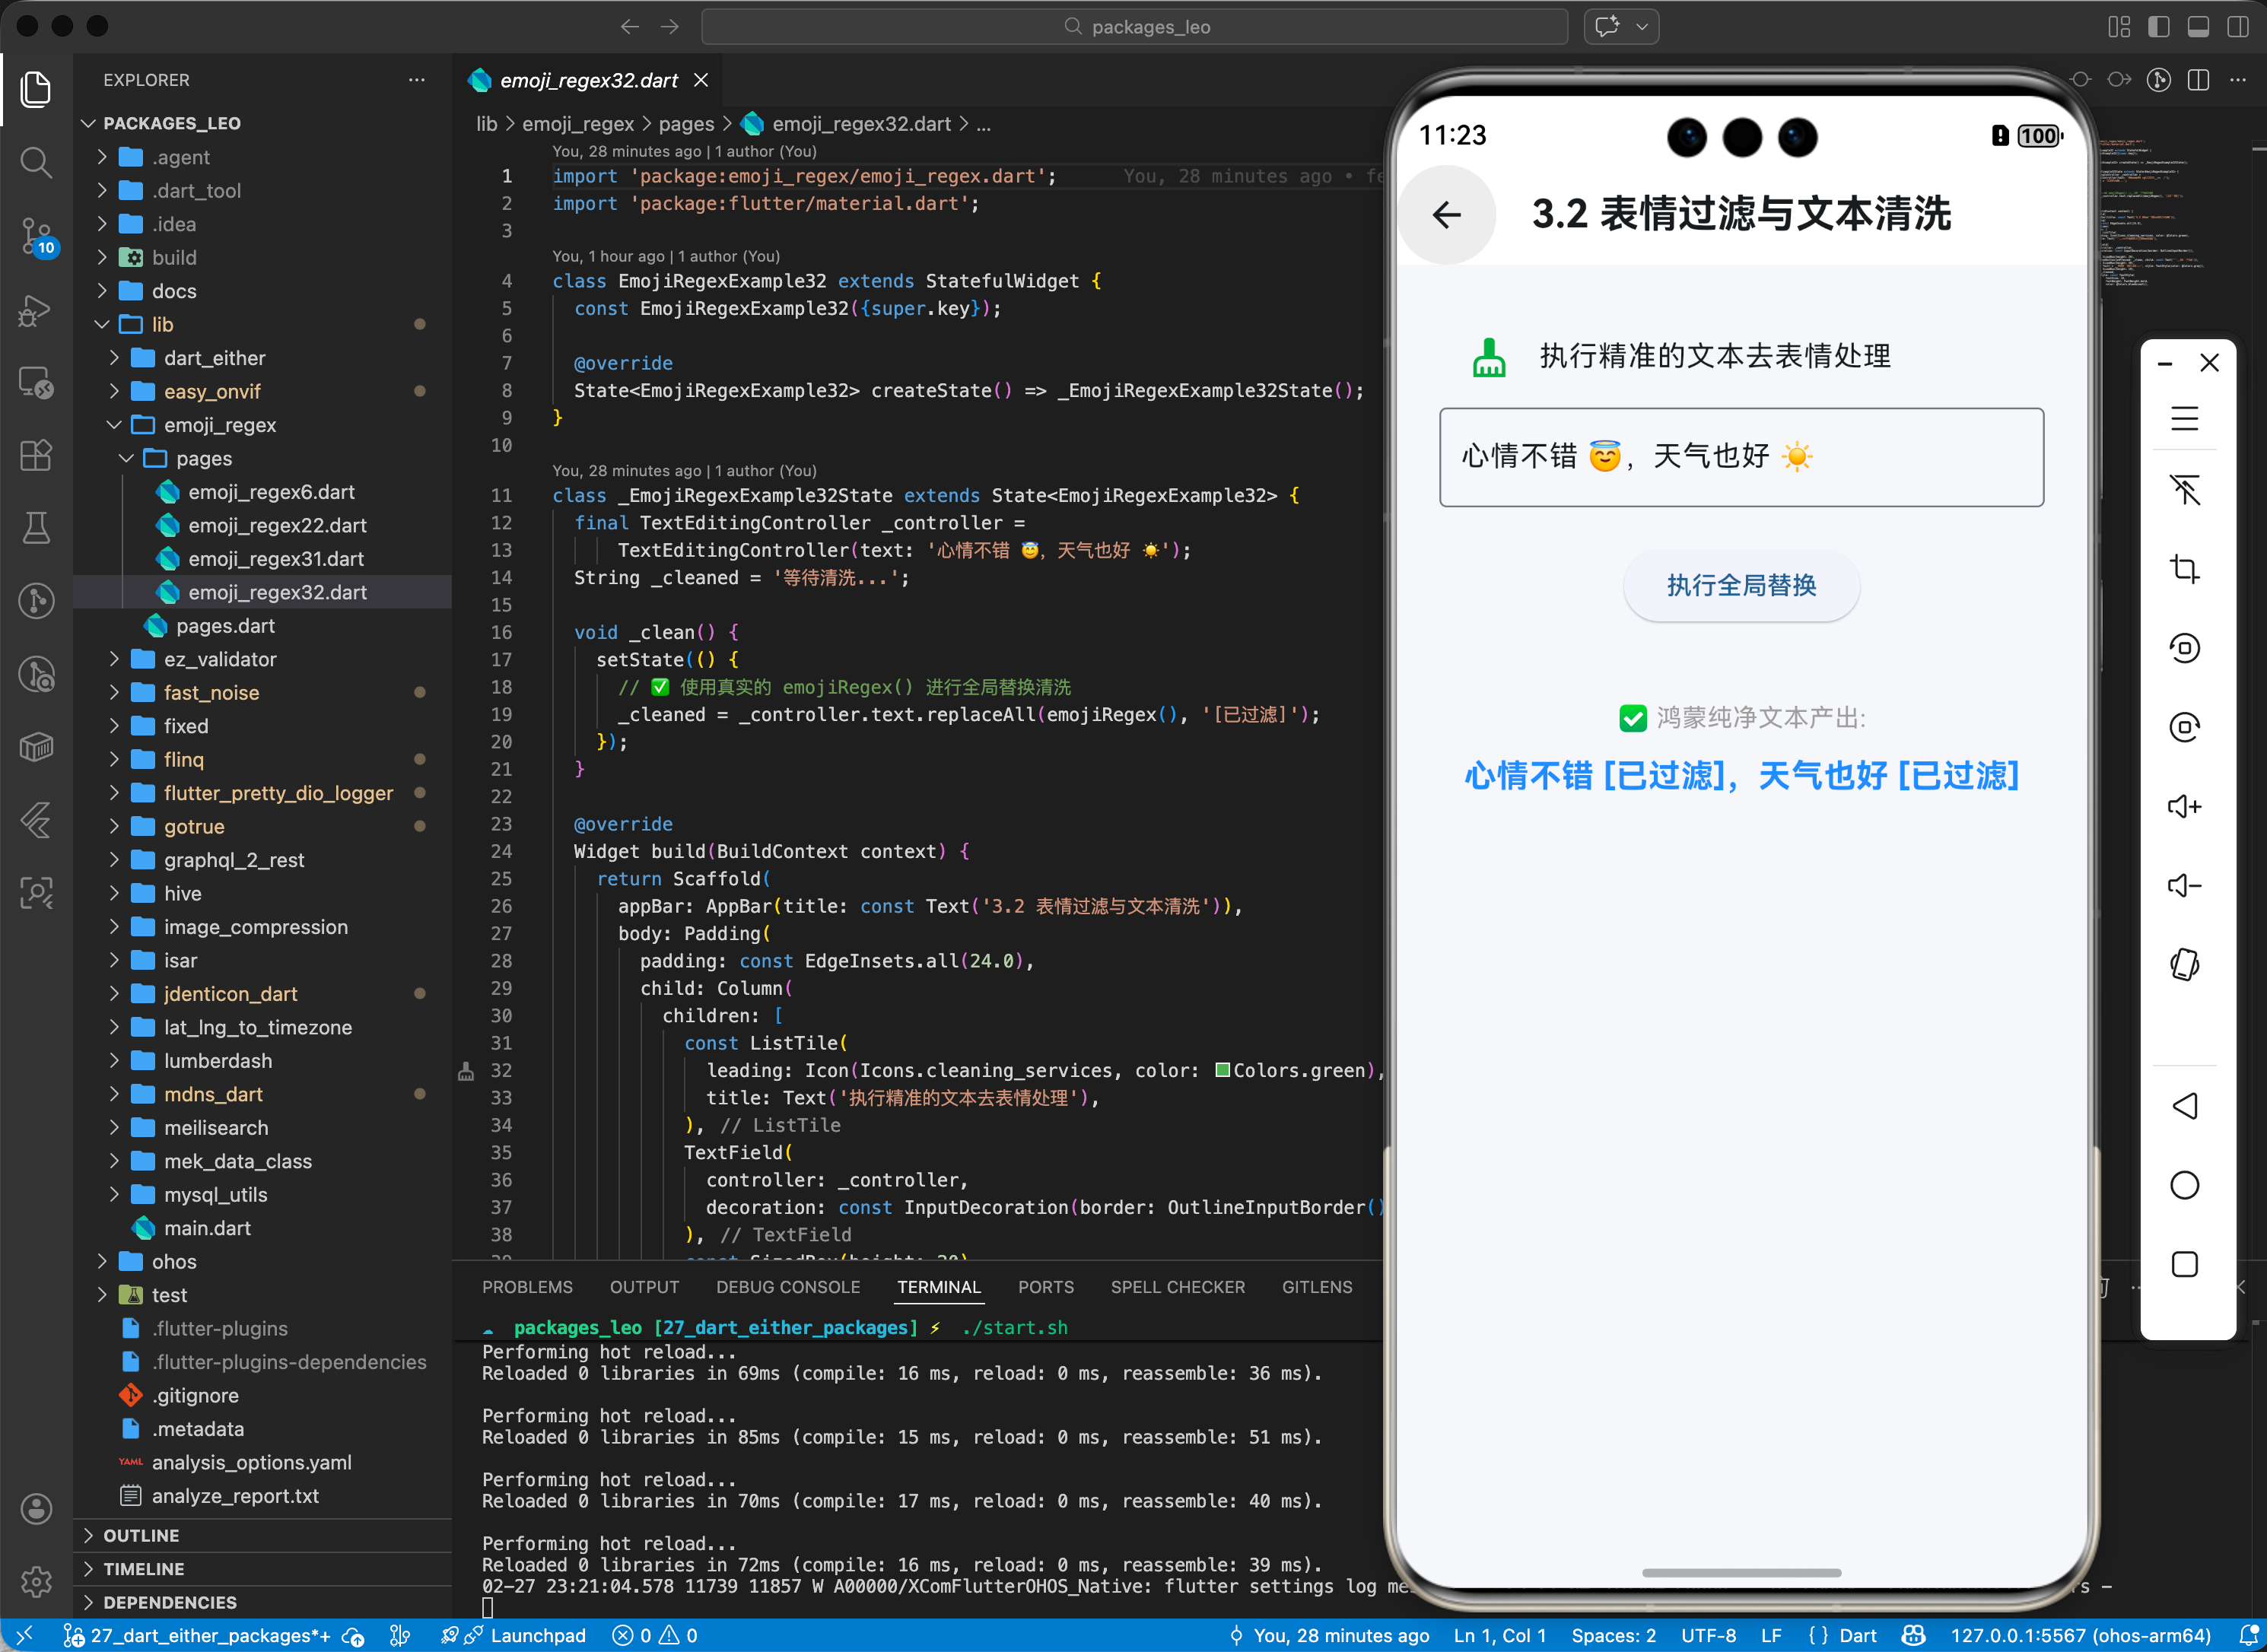
Task: Click the green color swatch beside Colors.green
Action: 1222,1070
